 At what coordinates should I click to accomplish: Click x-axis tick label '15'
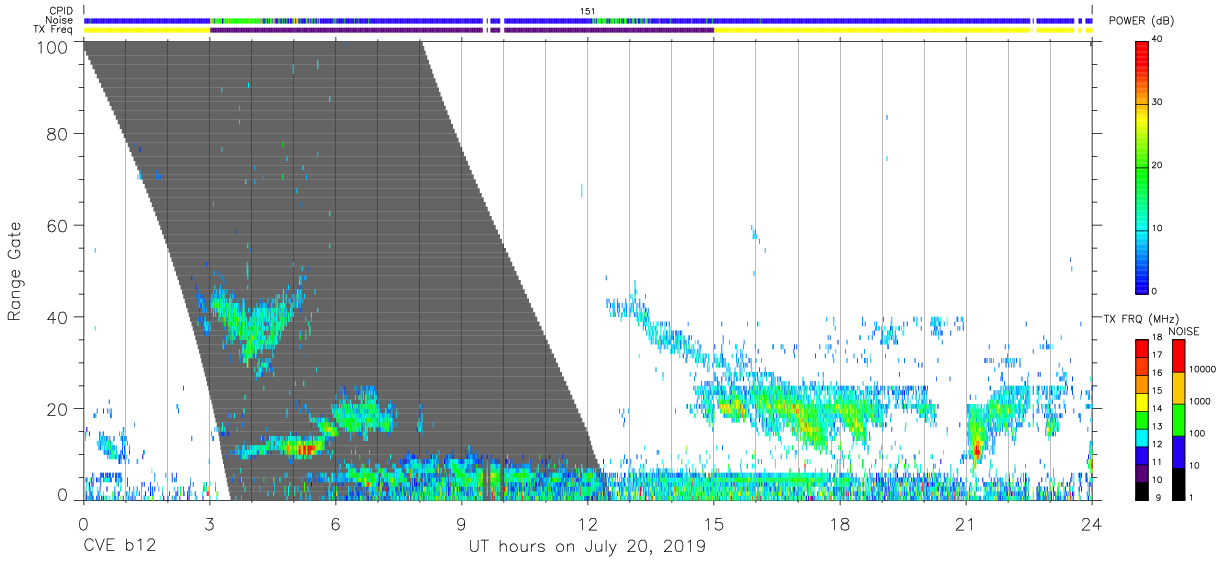(714, 523)
